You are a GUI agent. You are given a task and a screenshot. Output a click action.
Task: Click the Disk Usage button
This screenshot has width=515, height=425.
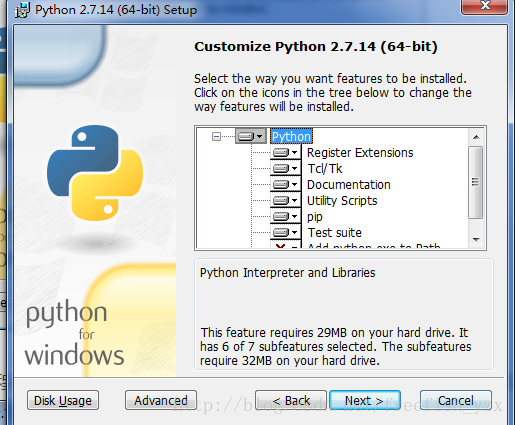click(63, 400)
